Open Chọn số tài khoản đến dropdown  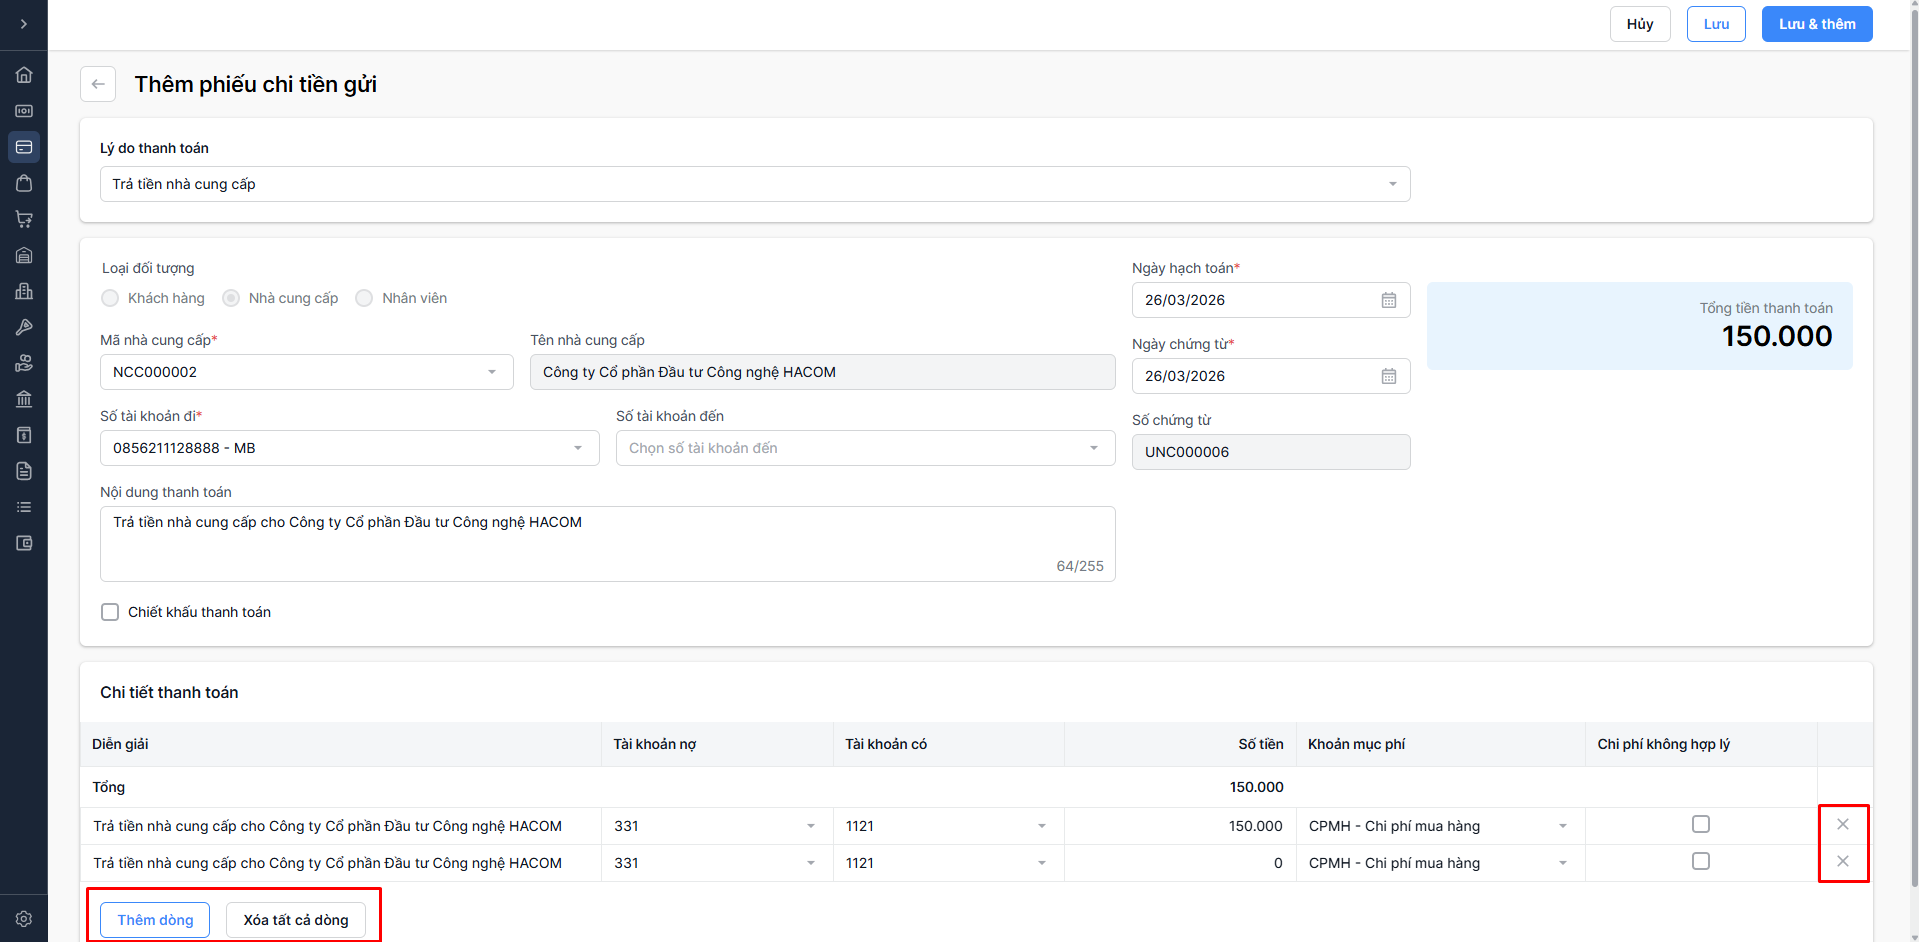point(865,448)
